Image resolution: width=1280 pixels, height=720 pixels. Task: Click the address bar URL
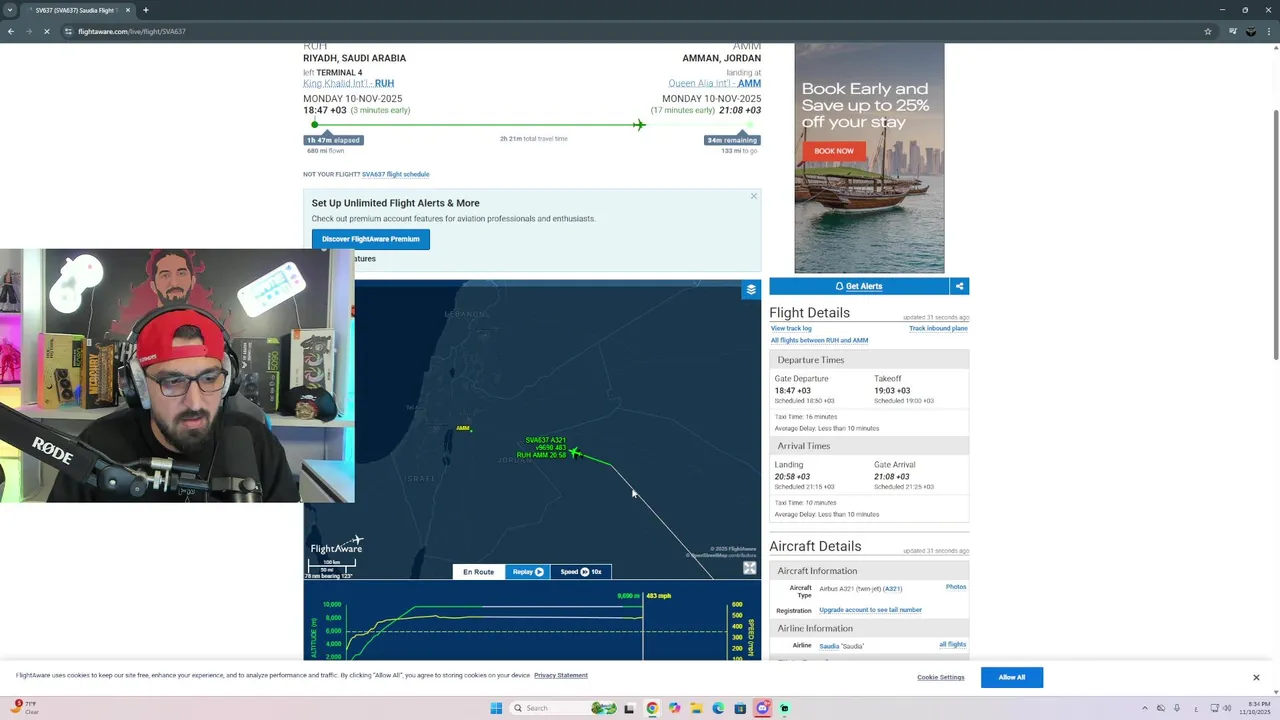[x=132, y=31]
